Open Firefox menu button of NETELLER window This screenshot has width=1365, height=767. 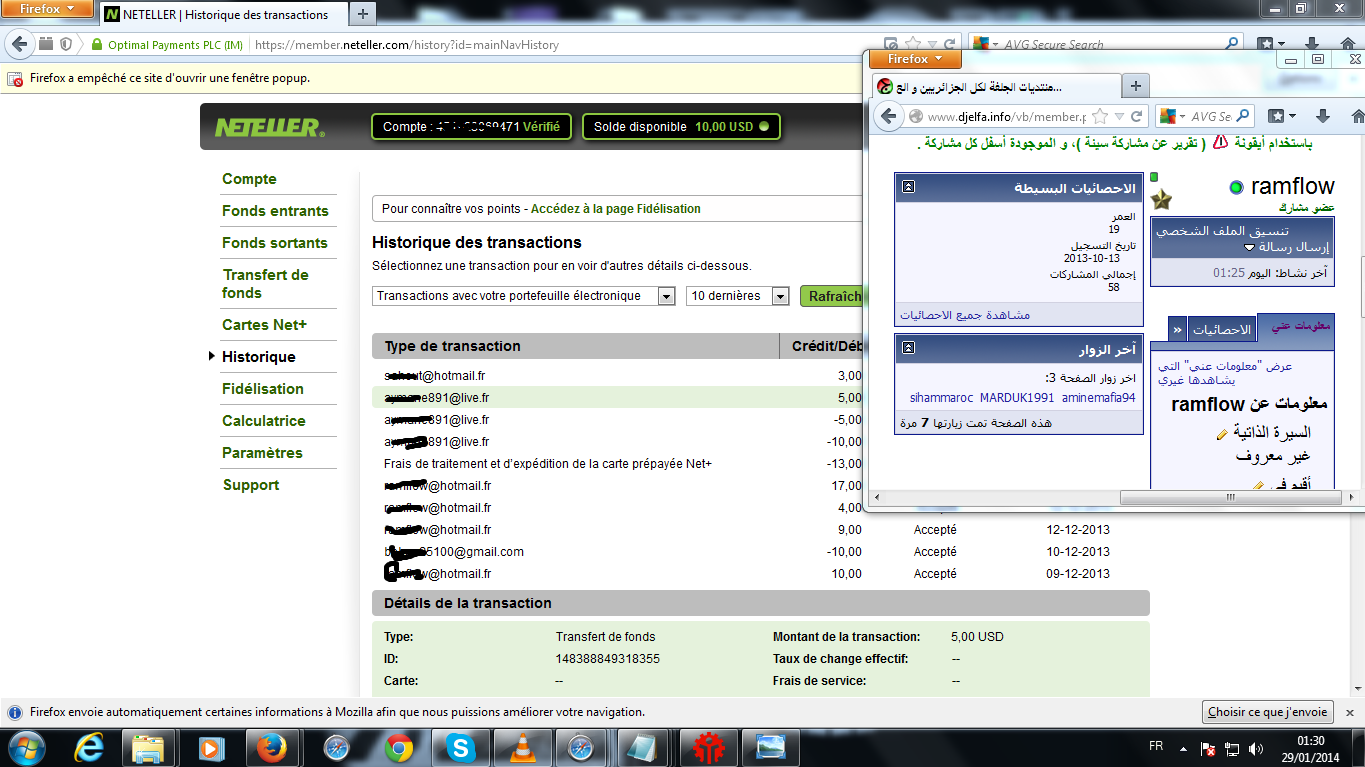click(x=46, y=9)
